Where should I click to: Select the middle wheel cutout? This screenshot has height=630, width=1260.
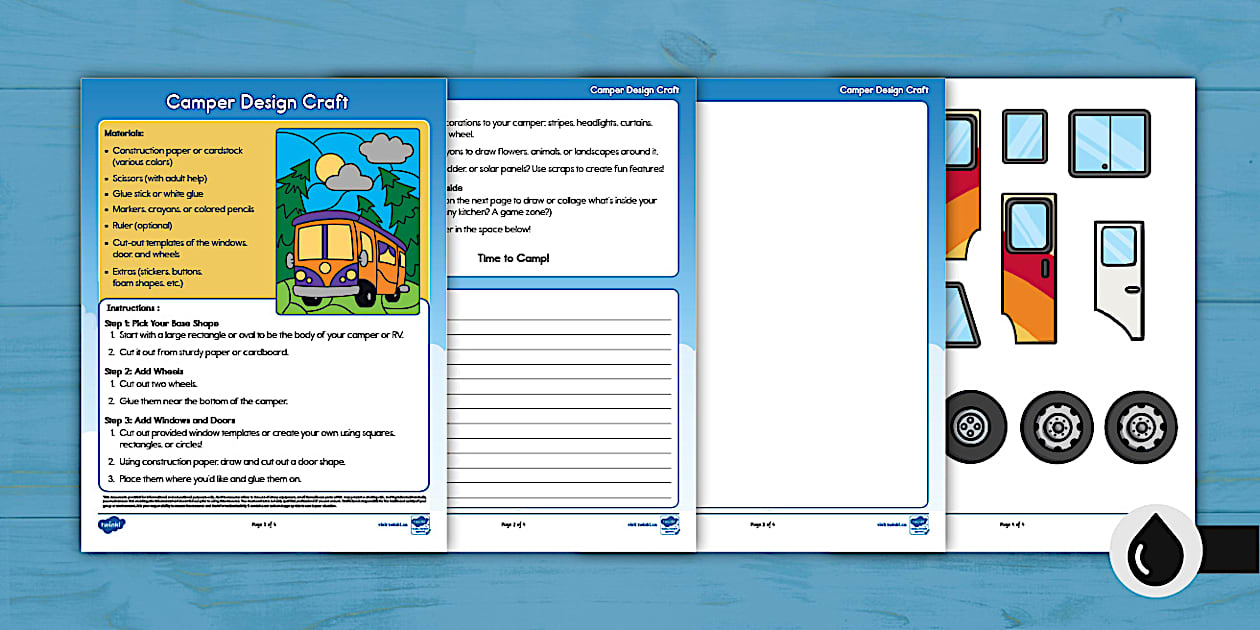tap(1057, 427)
